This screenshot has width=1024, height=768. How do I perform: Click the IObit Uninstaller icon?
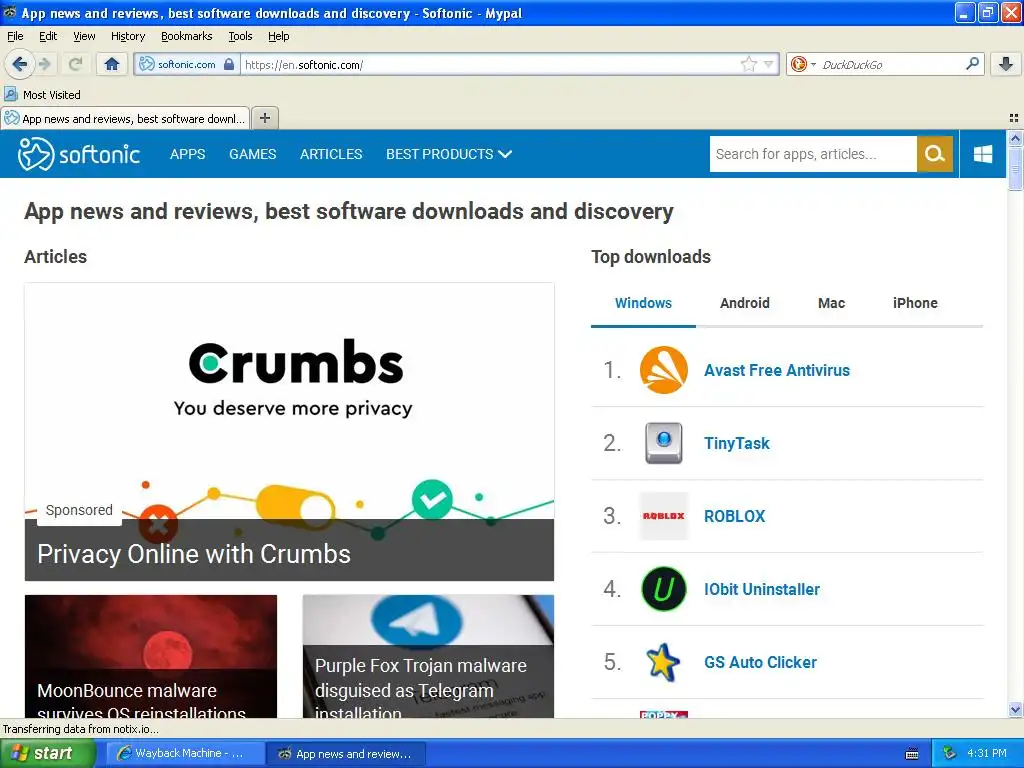pyautogui.click(x=664, y=589)
